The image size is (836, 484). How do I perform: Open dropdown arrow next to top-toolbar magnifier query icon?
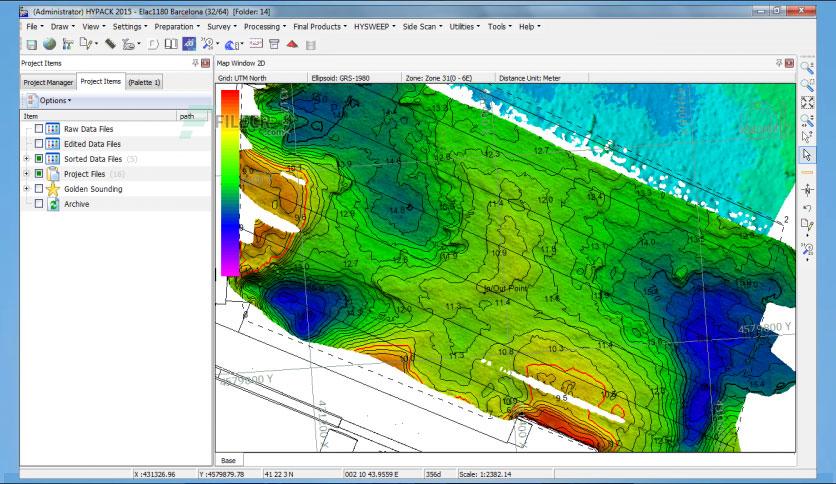pos(218,44)
